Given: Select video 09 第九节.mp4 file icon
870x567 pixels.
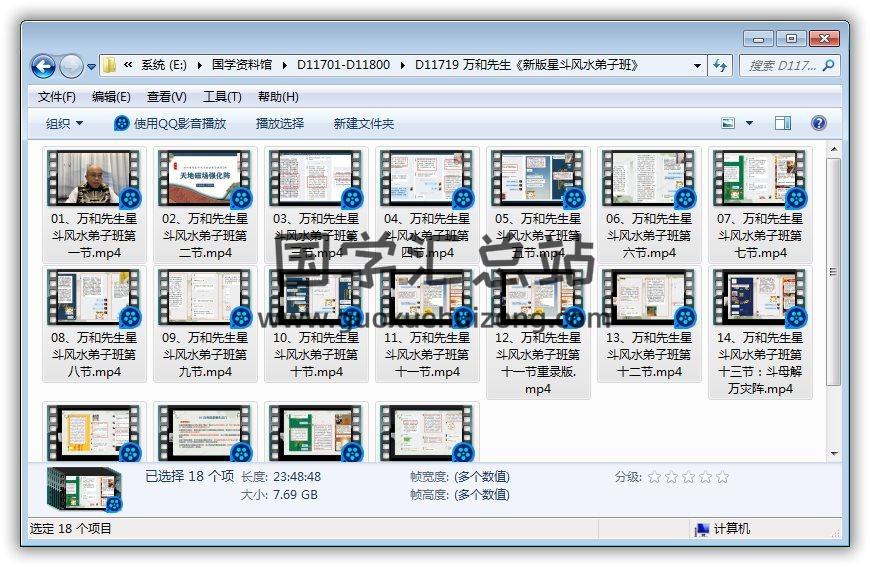Looking at the screenshot, I should [x=205, y=297].
